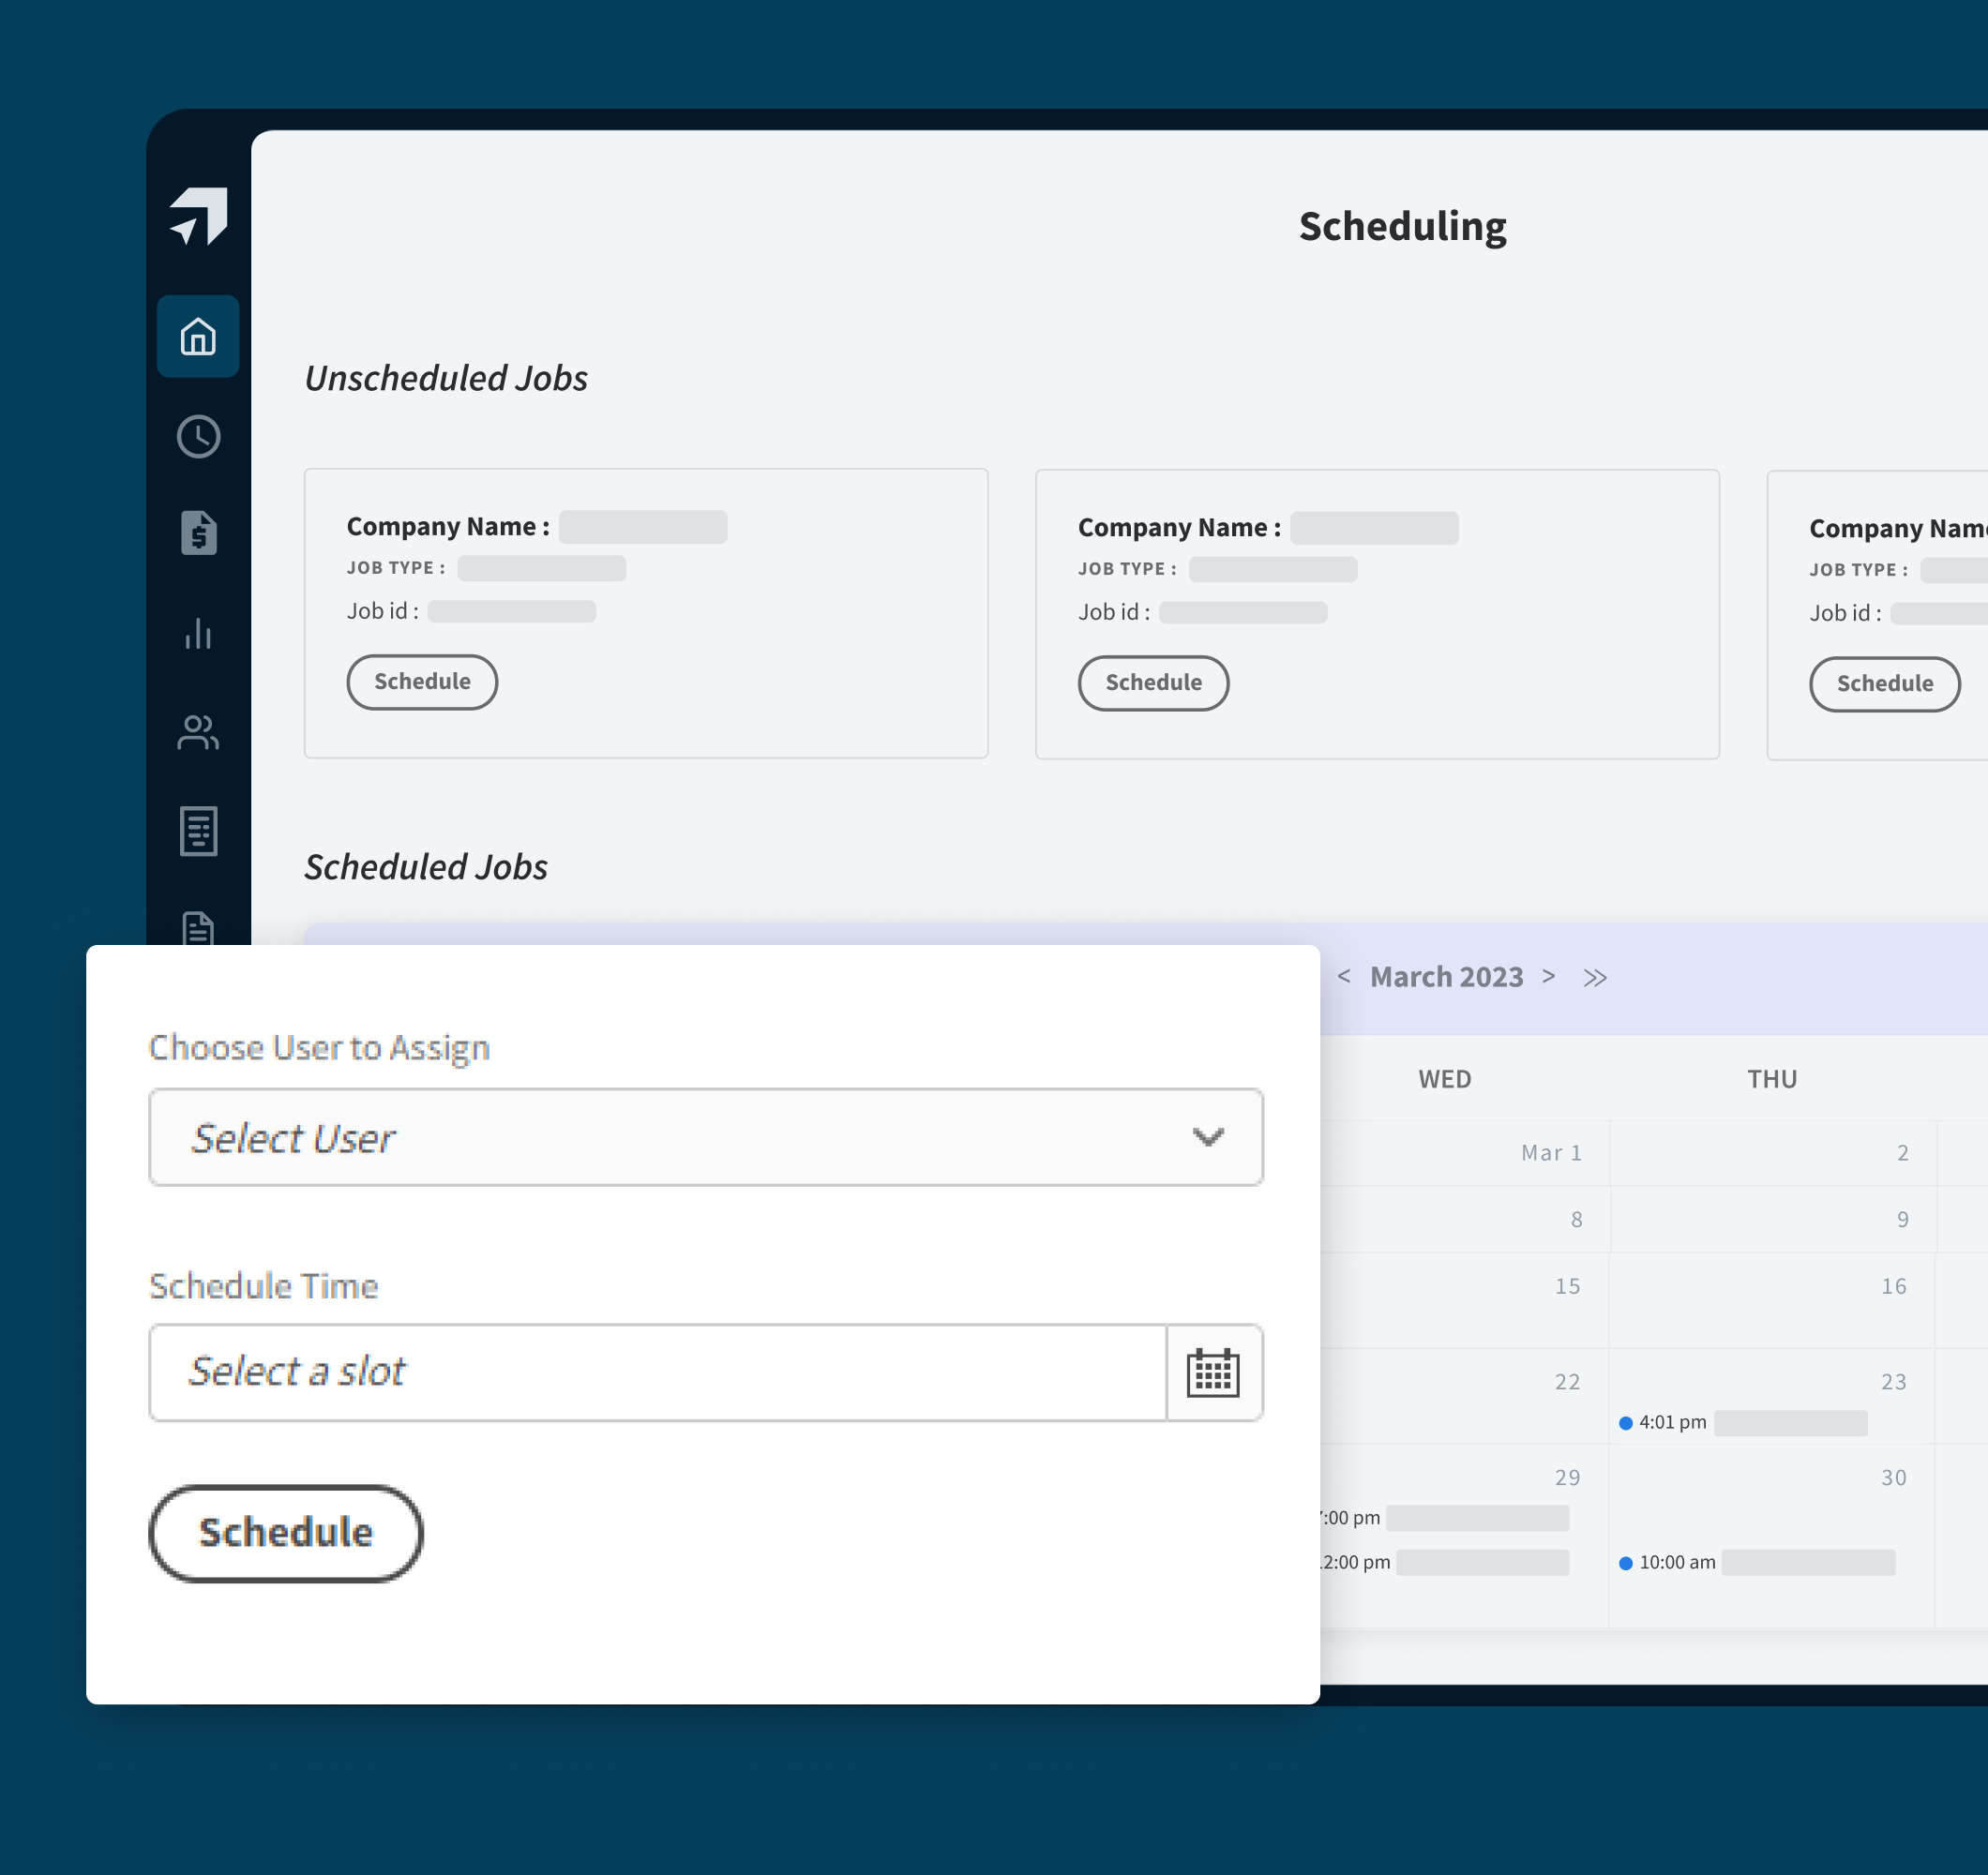Click the app logo at the sidebar top
Image resolution: width=1988 pixels, height=1875 pixels.
[197, 213]
